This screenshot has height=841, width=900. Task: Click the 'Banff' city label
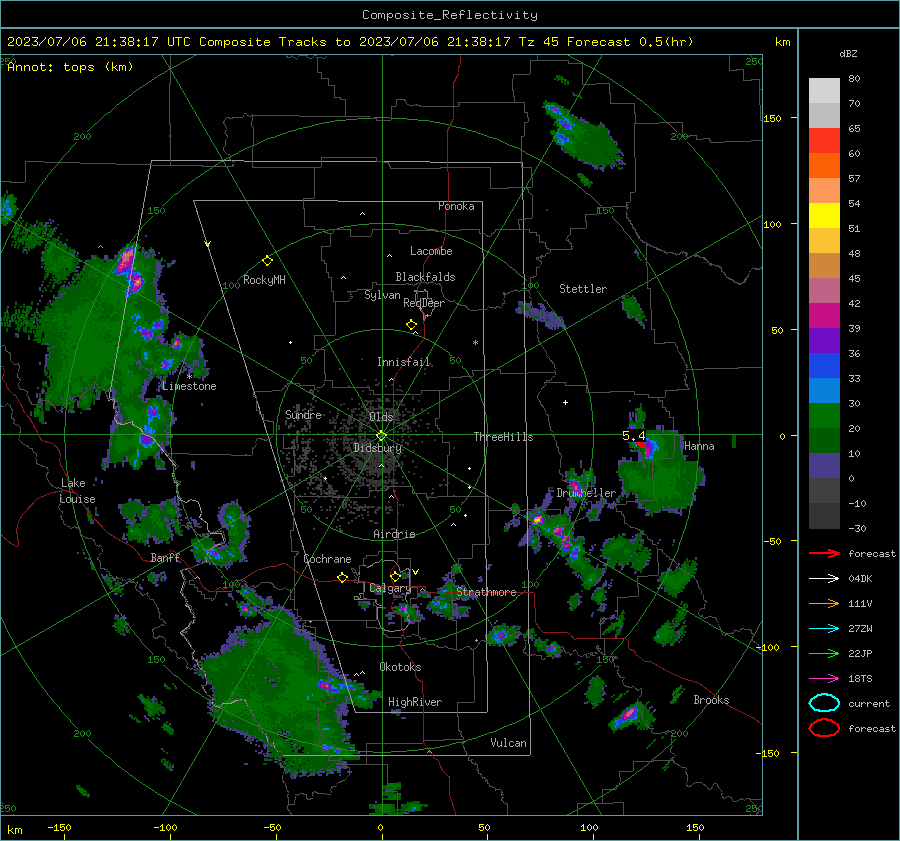point(165,558)
